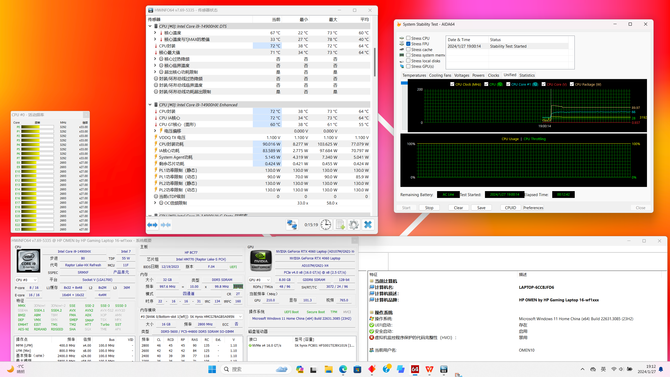Open Copilot from the taskbar

(x=299, y=369)
